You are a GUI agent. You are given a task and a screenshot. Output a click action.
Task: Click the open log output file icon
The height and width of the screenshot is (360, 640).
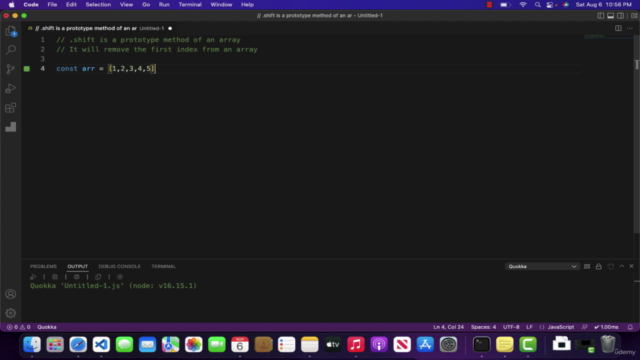tap(611, 267)
